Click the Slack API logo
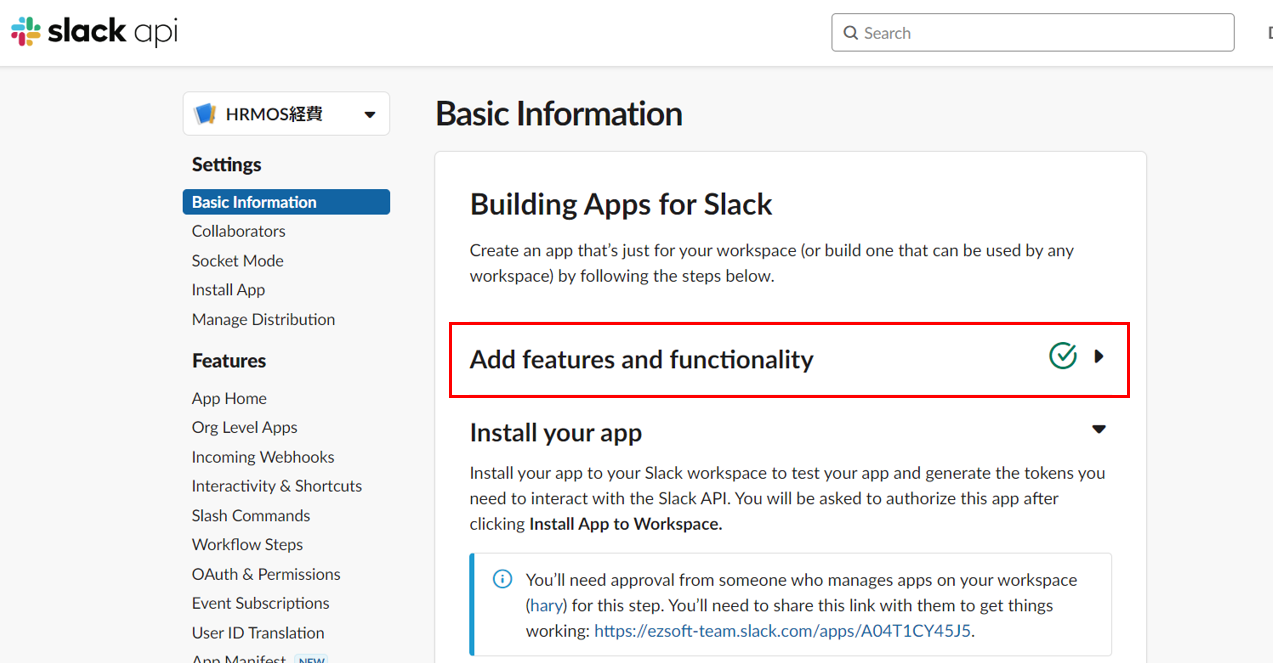 click(x=94, y=32)
